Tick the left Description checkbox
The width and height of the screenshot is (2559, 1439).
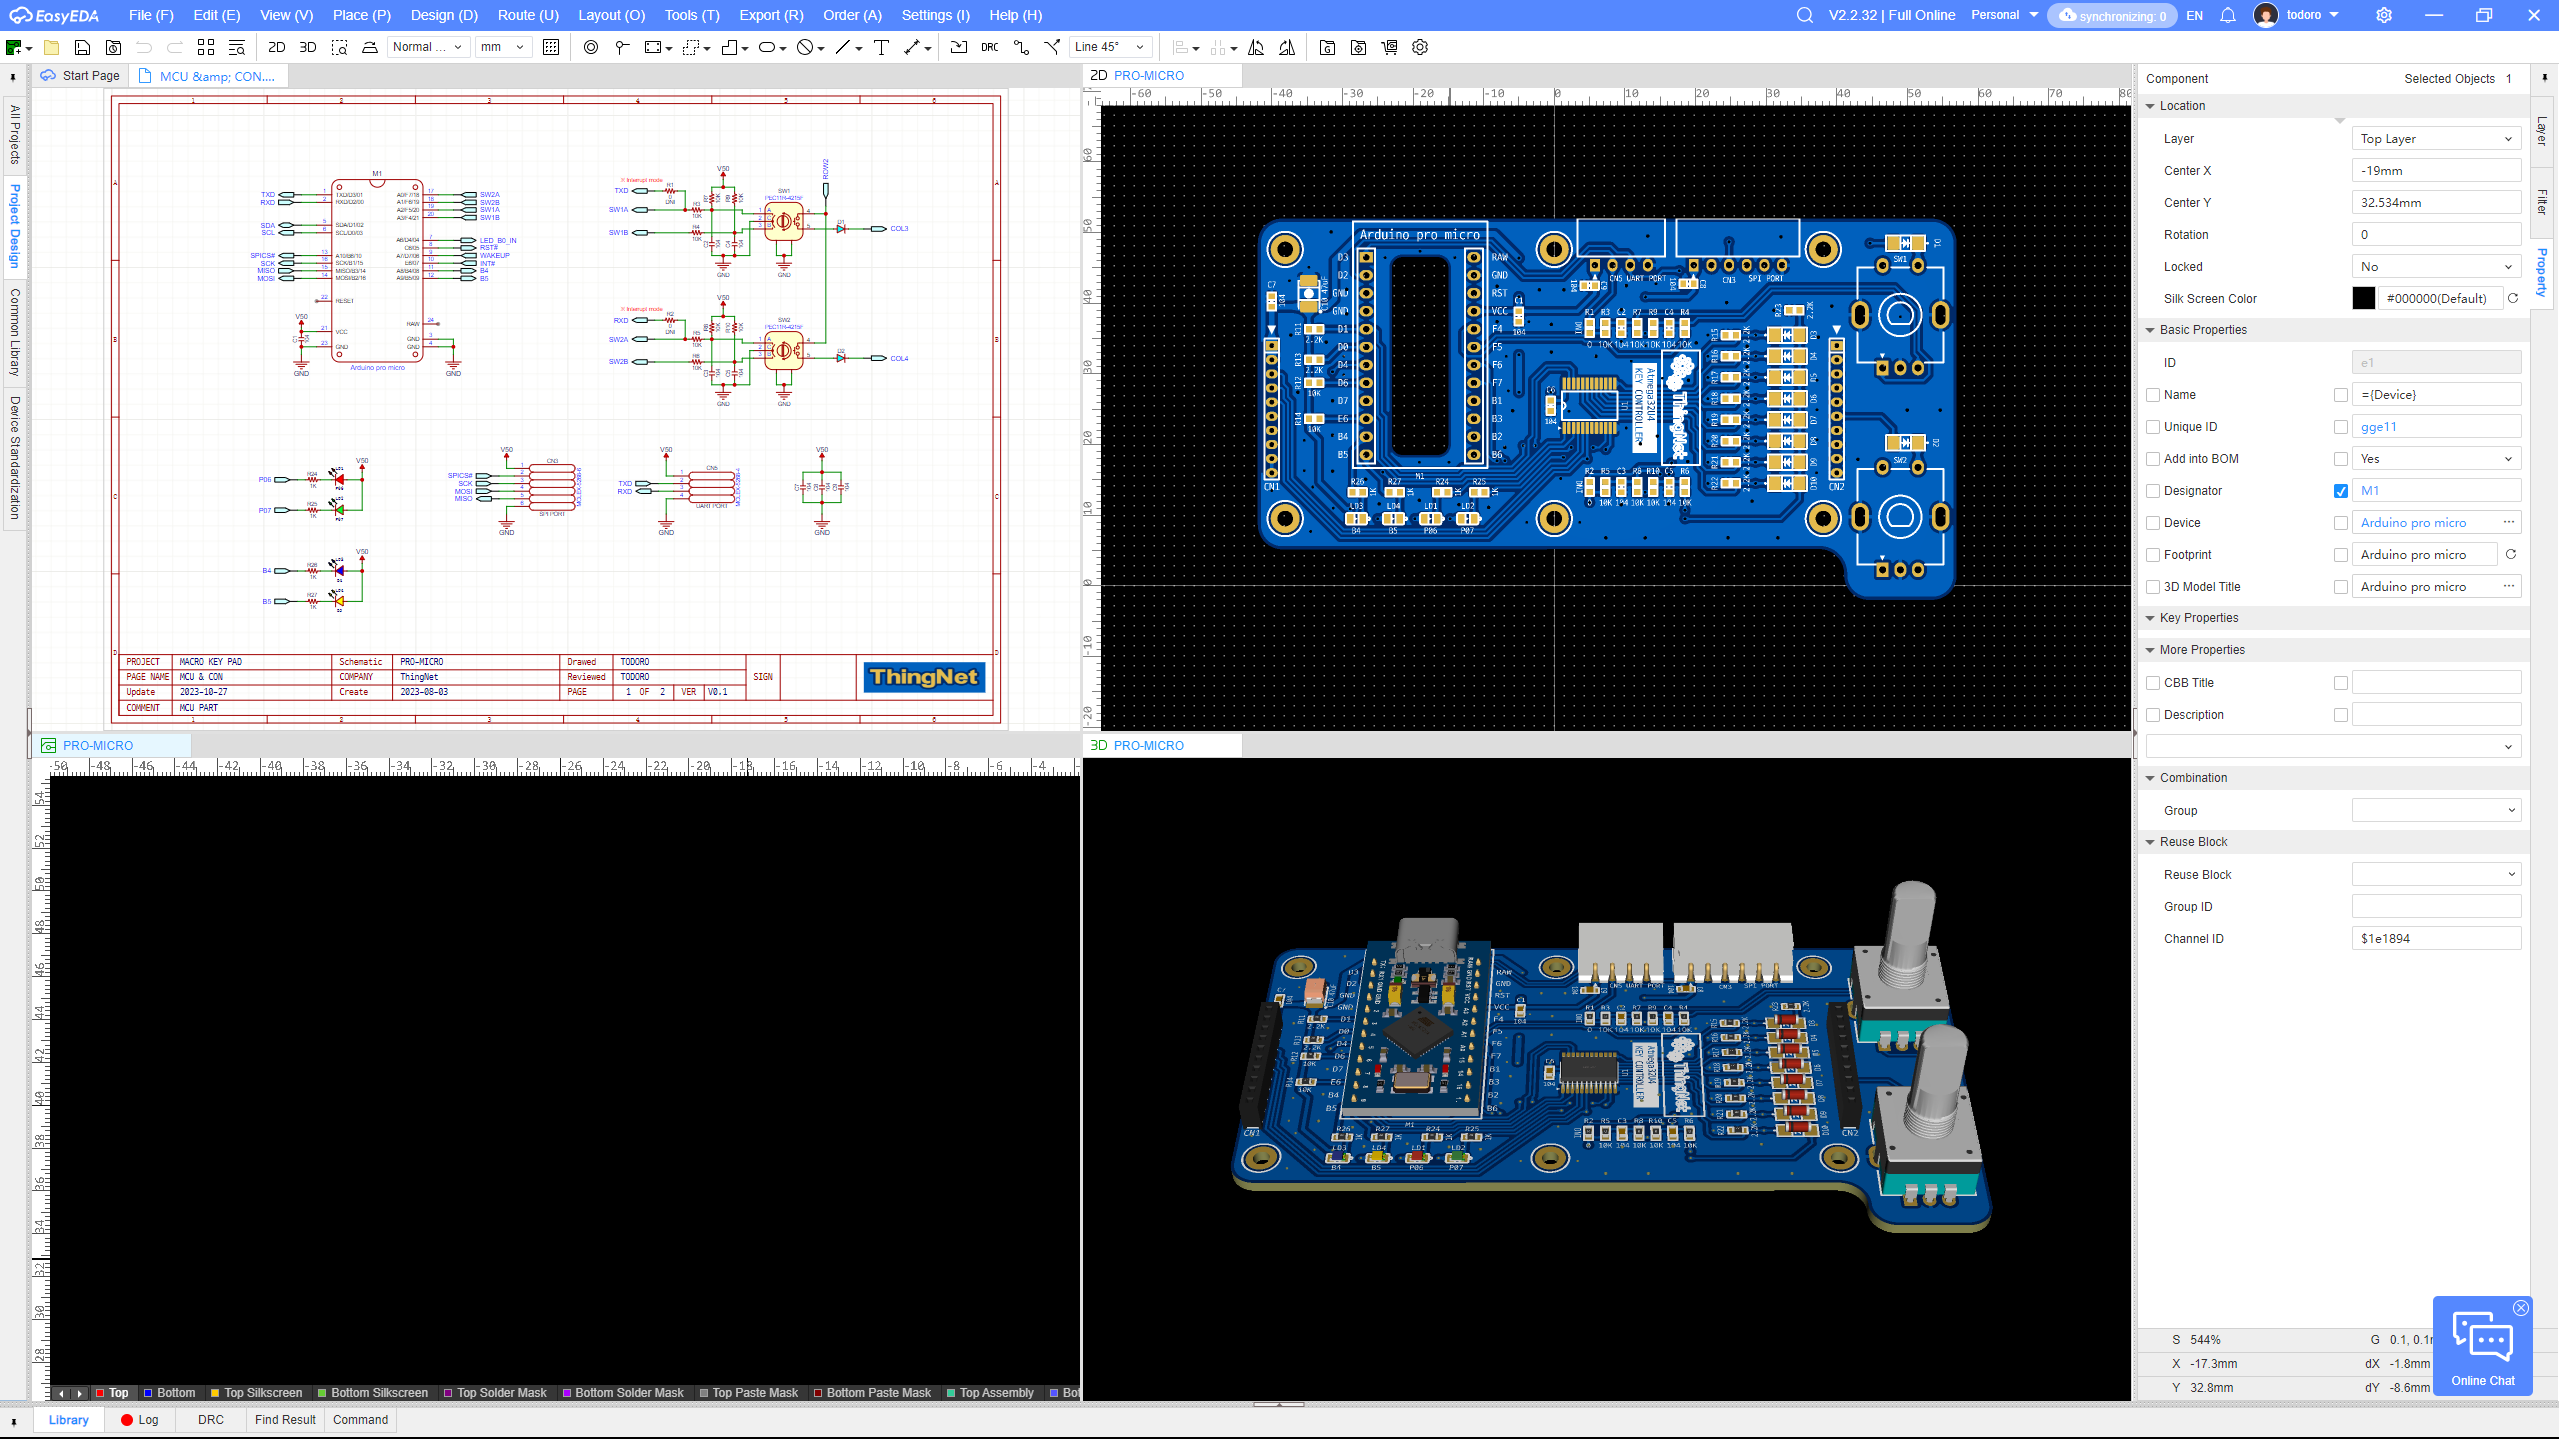(x=2153, y=715)
